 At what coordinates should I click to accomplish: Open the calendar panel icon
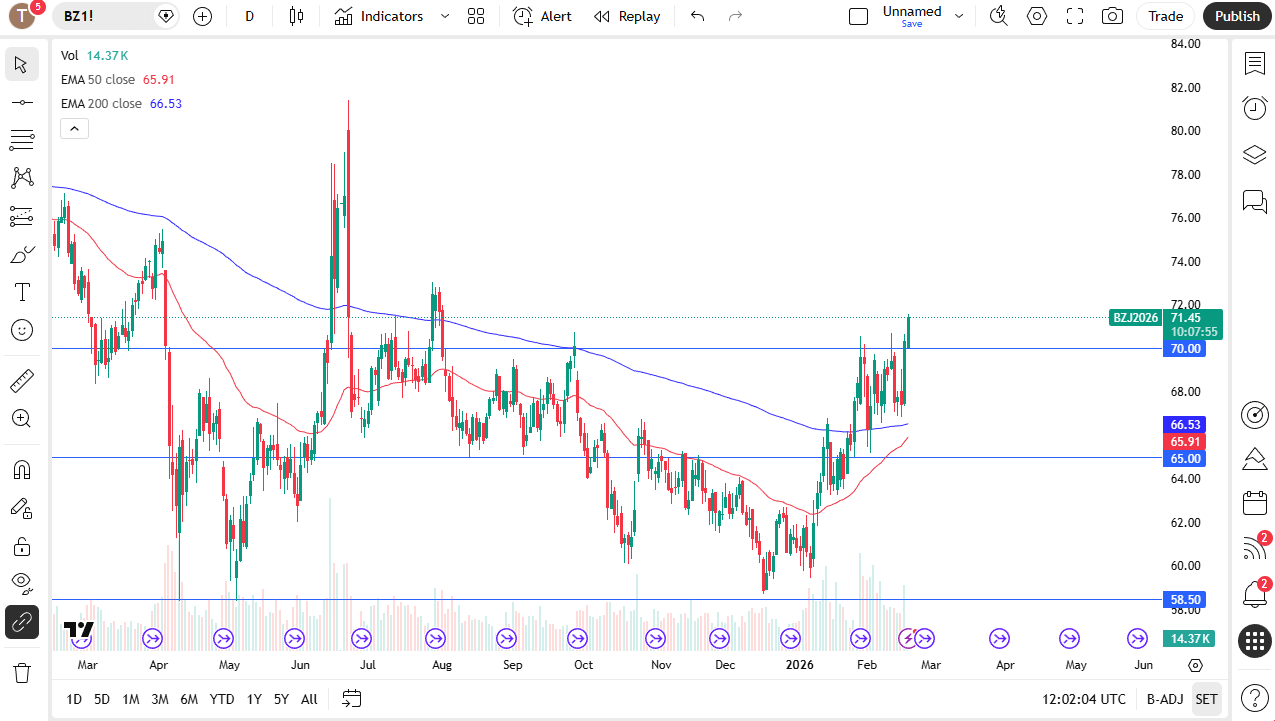click(x=1254, y=503)
